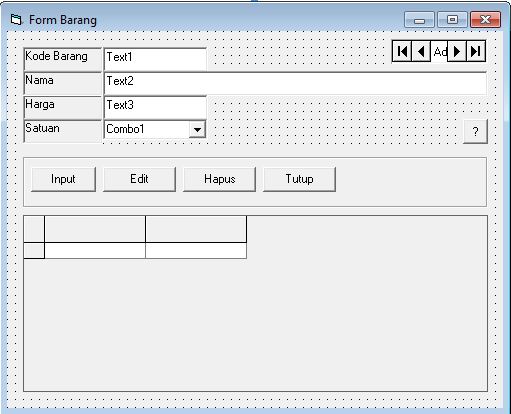Click first data cell in grid
The height and width of the screenshot is (414, 511).
(x=95, y=250)
